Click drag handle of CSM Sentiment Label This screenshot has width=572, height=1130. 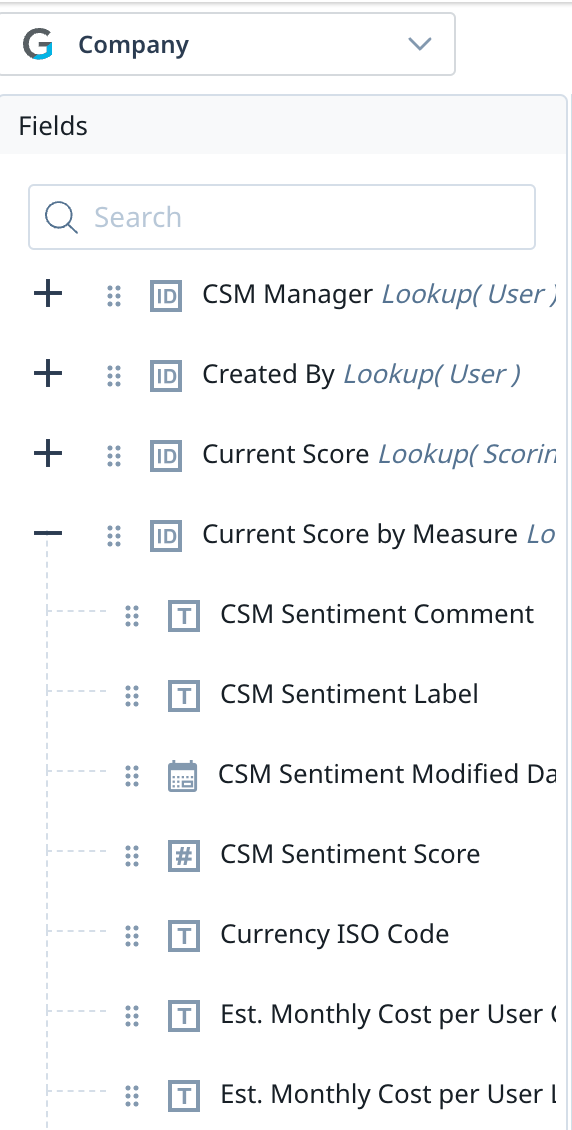click(131, 695)
